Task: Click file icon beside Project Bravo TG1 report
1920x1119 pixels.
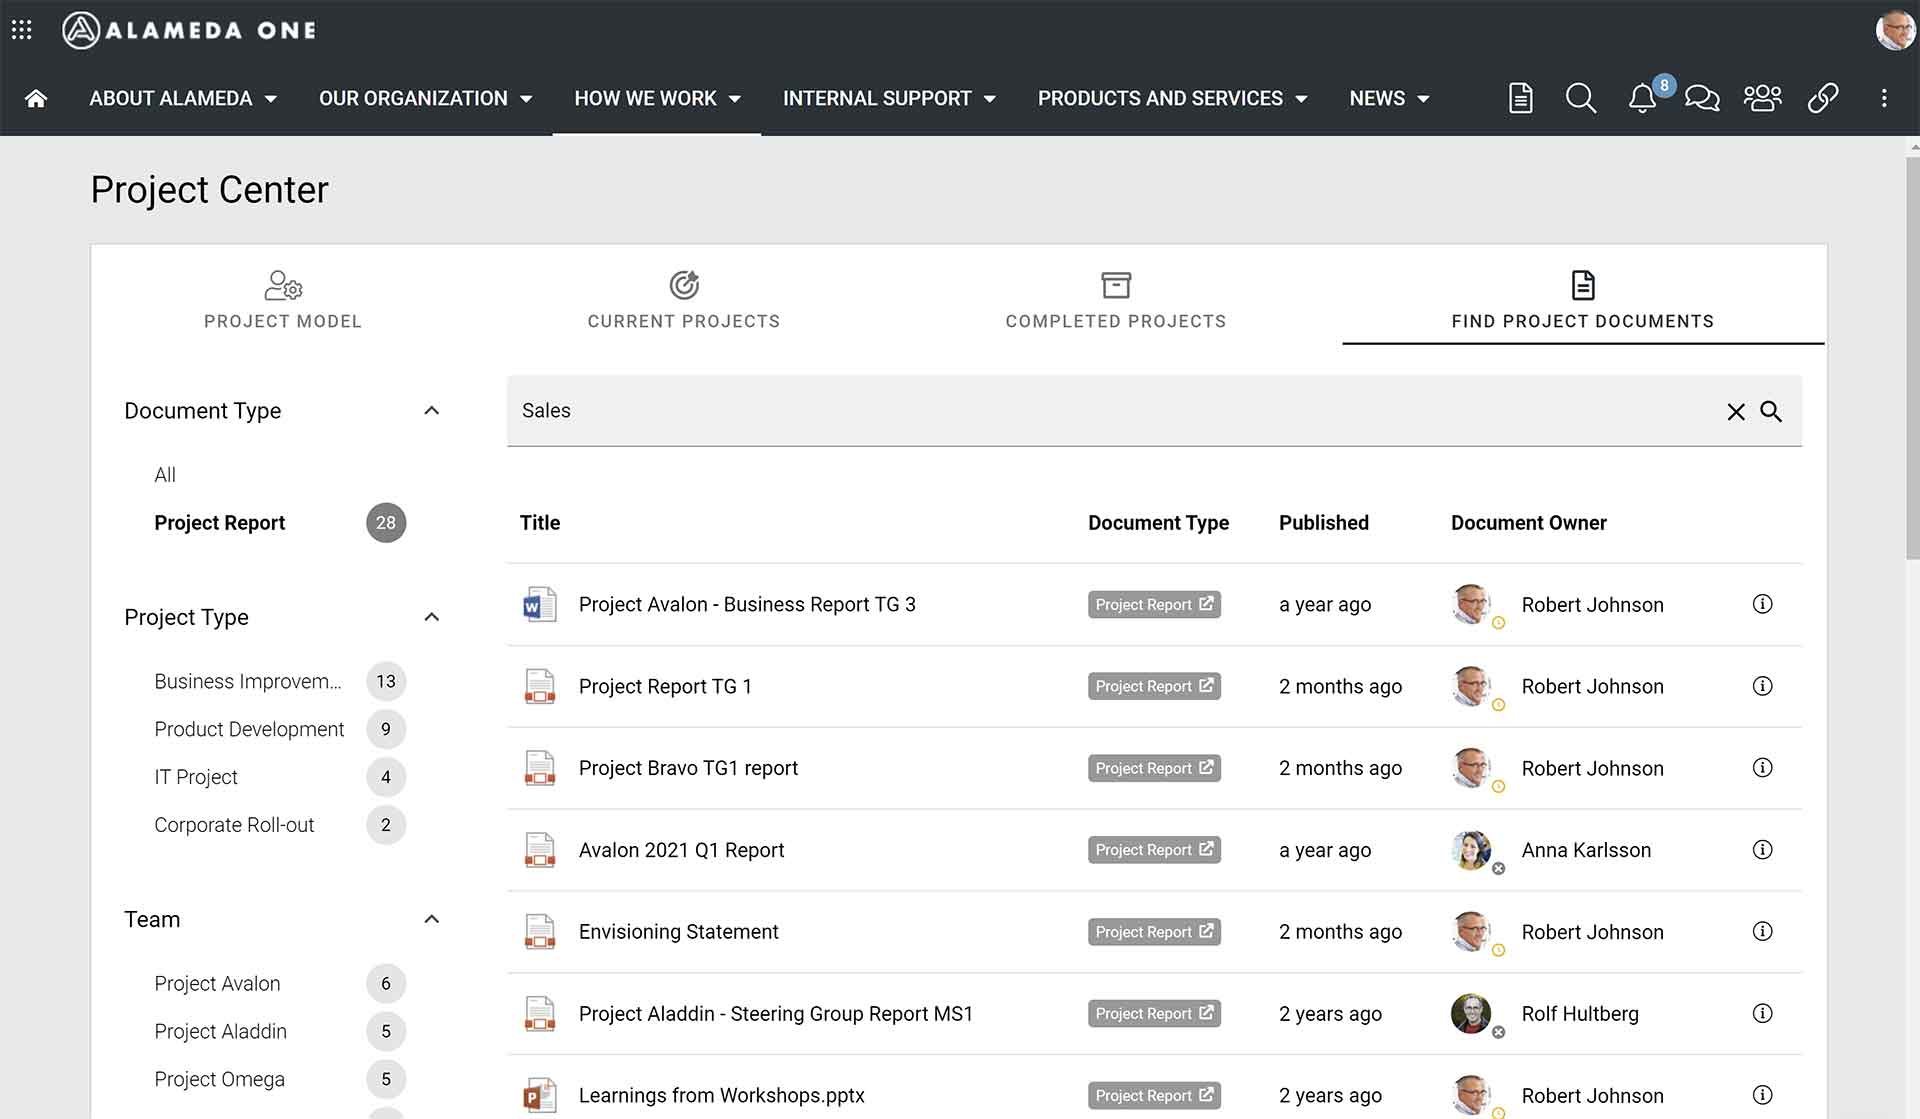Action: point(540,769)
